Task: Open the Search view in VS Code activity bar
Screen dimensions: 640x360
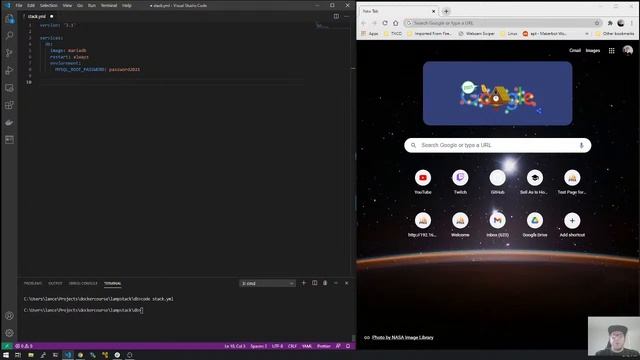Action: (x=9, y=36)
